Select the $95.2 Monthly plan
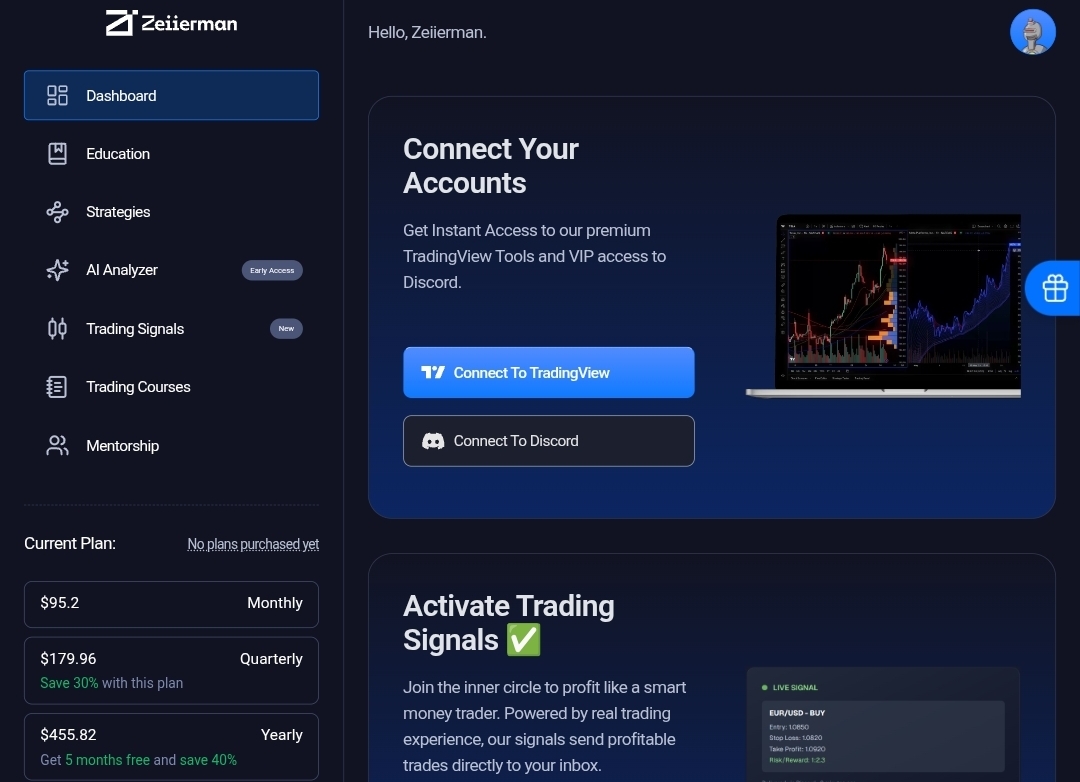The image size is (1080, 782). (x=171, y=604)
